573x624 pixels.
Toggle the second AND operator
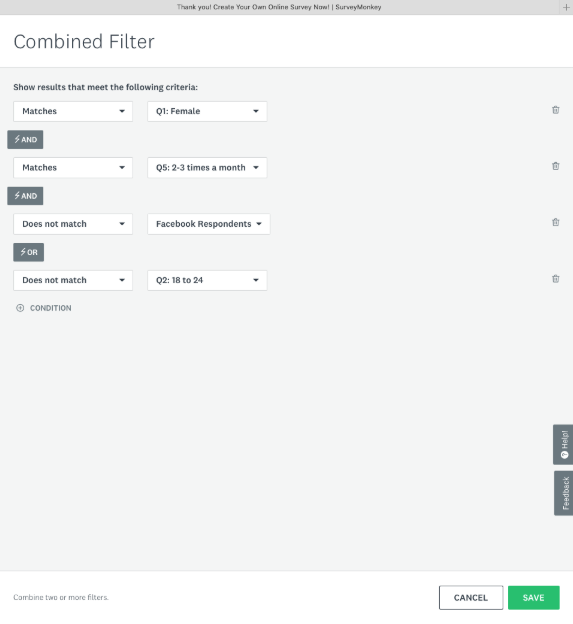[x=25, y=196]
